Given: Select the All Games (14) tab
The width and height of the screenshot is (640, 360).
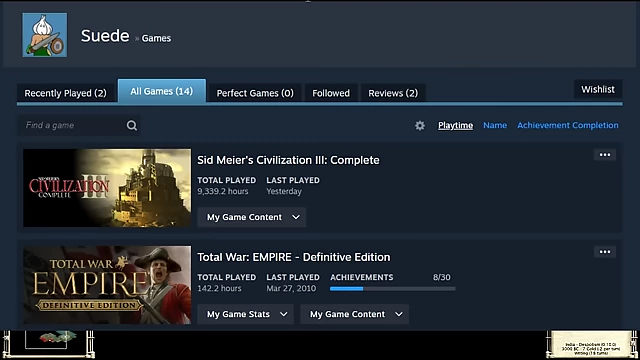Looking at the screenshot, I should 162,91.
